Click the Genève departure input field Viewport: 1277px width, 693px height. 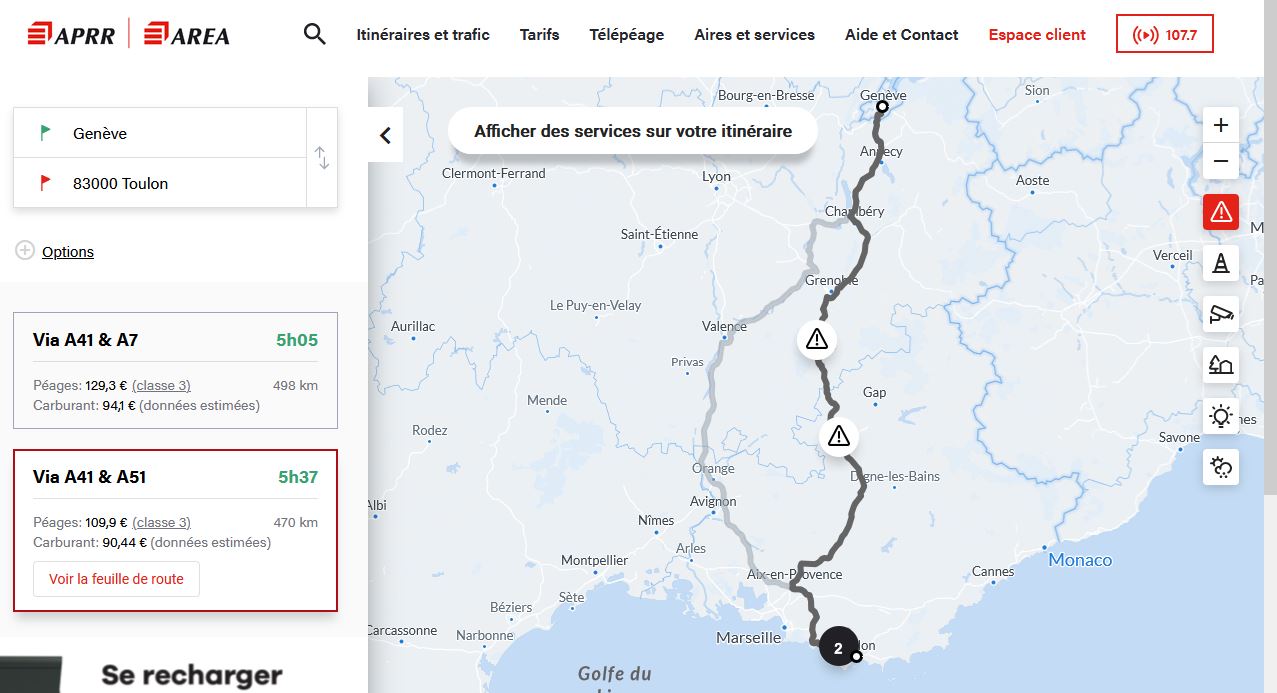(x=160, y=133)
